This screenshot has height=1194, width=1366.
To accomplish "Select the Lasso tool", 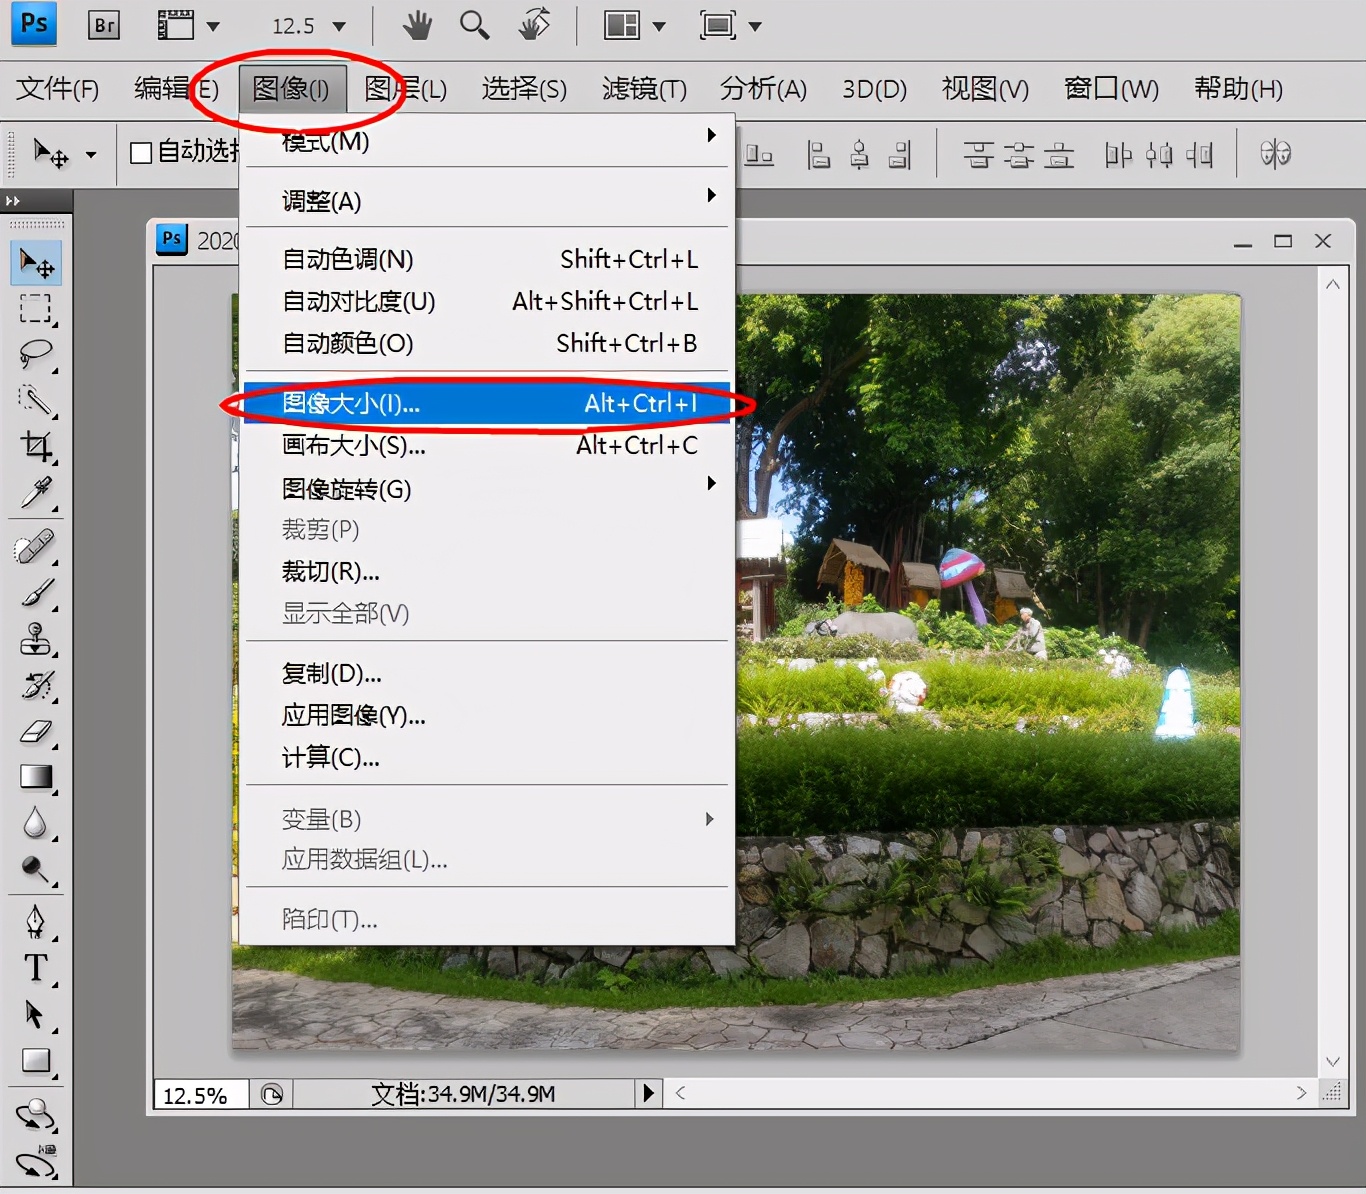I will tap(37, 355).
